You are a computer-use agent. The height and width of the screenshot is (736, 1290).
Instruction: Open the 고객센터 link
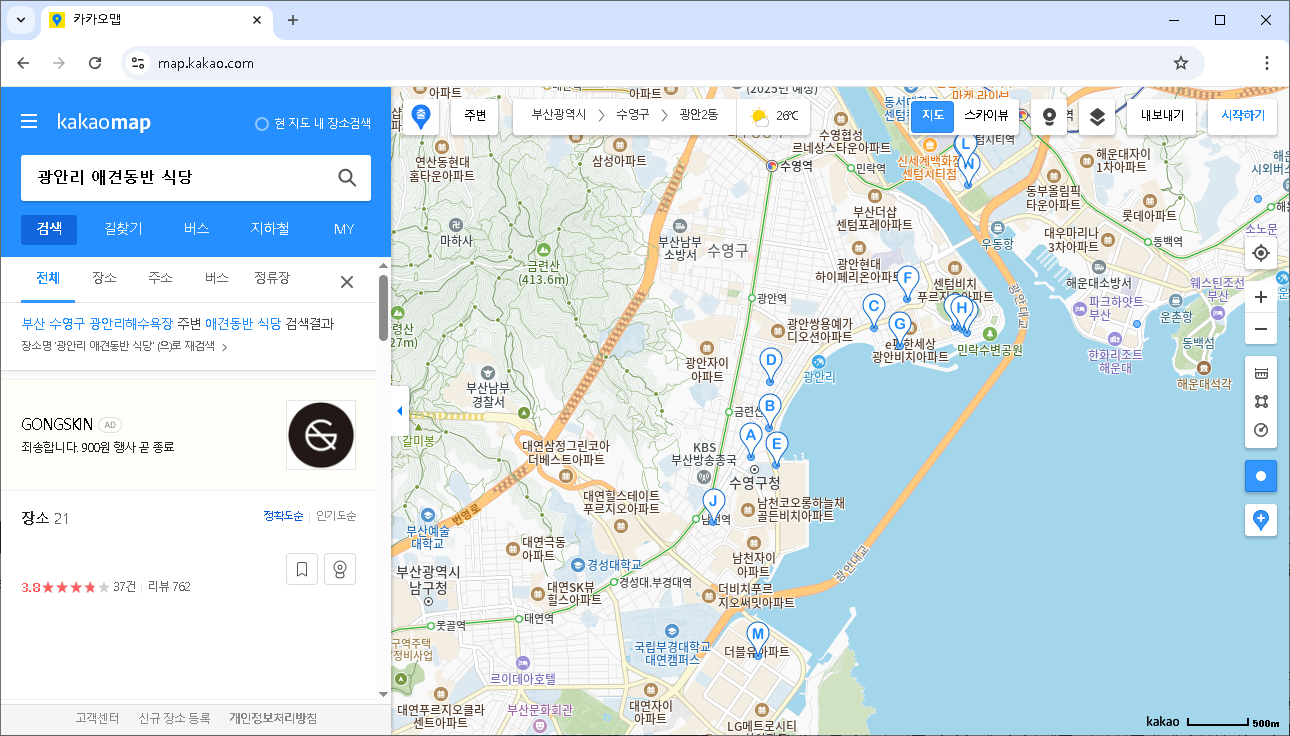96,717
